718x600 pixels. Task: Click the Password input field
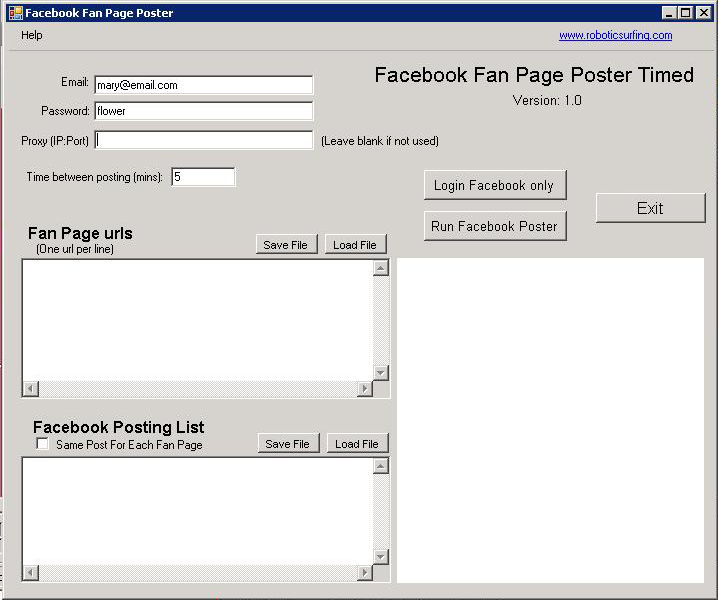click(204, 111)
